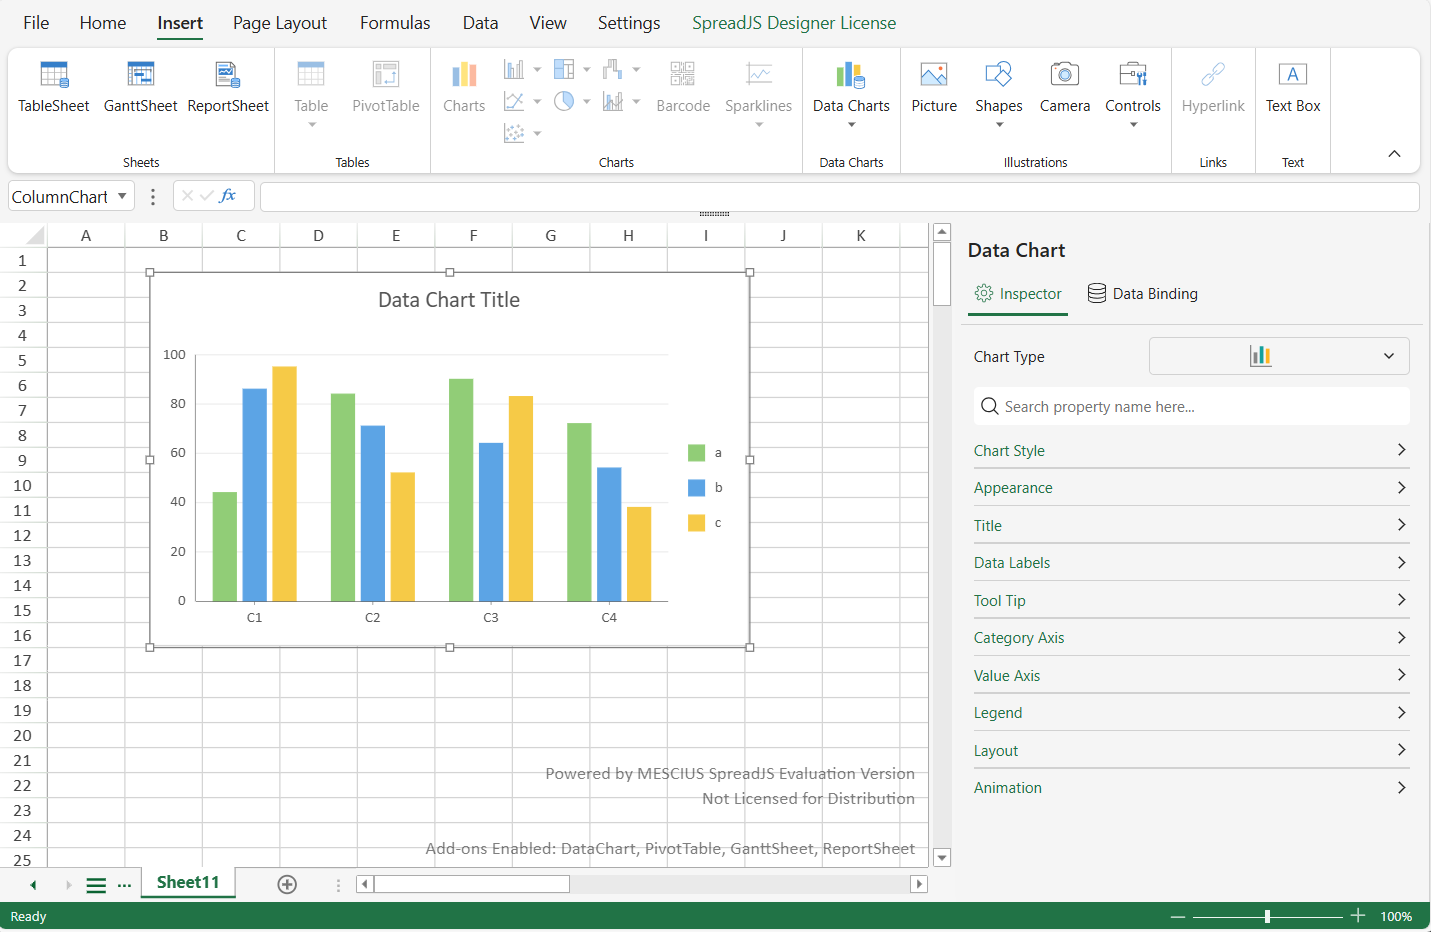Collapse the ribbon with the chevron
Screen dimensions: 1431x932
(1394, 154)
